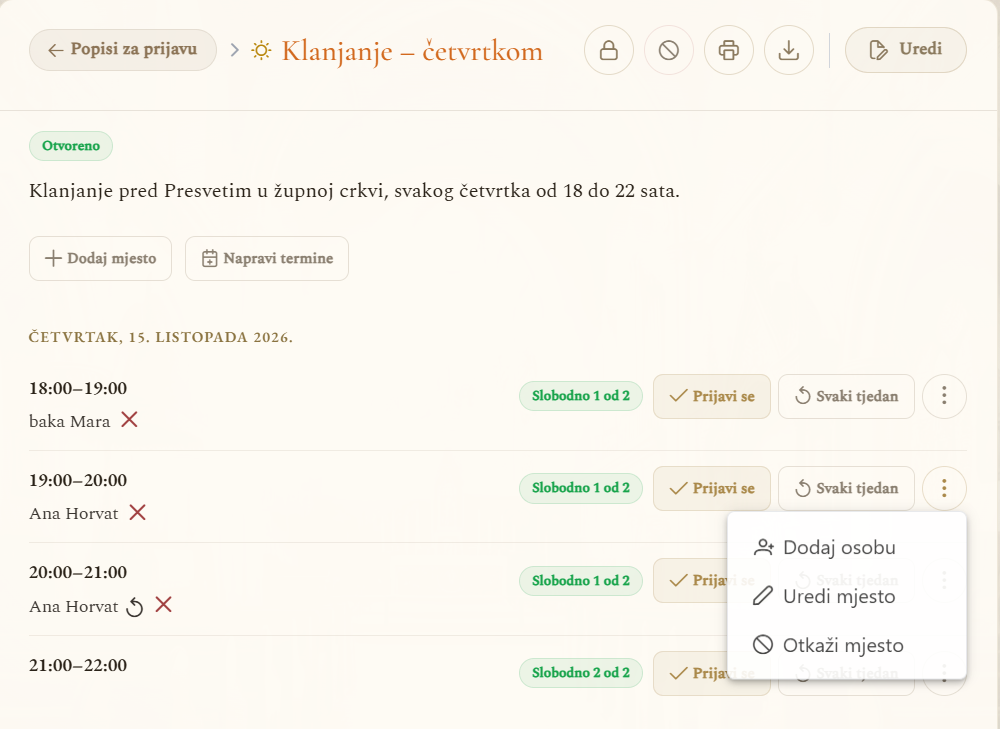Viewport: 1000px width, 729px height.
Task: Click the Slobodno 1 od 2 badge for 19:00–20:00
Action: pyautogui.click(x=581, y=489)
